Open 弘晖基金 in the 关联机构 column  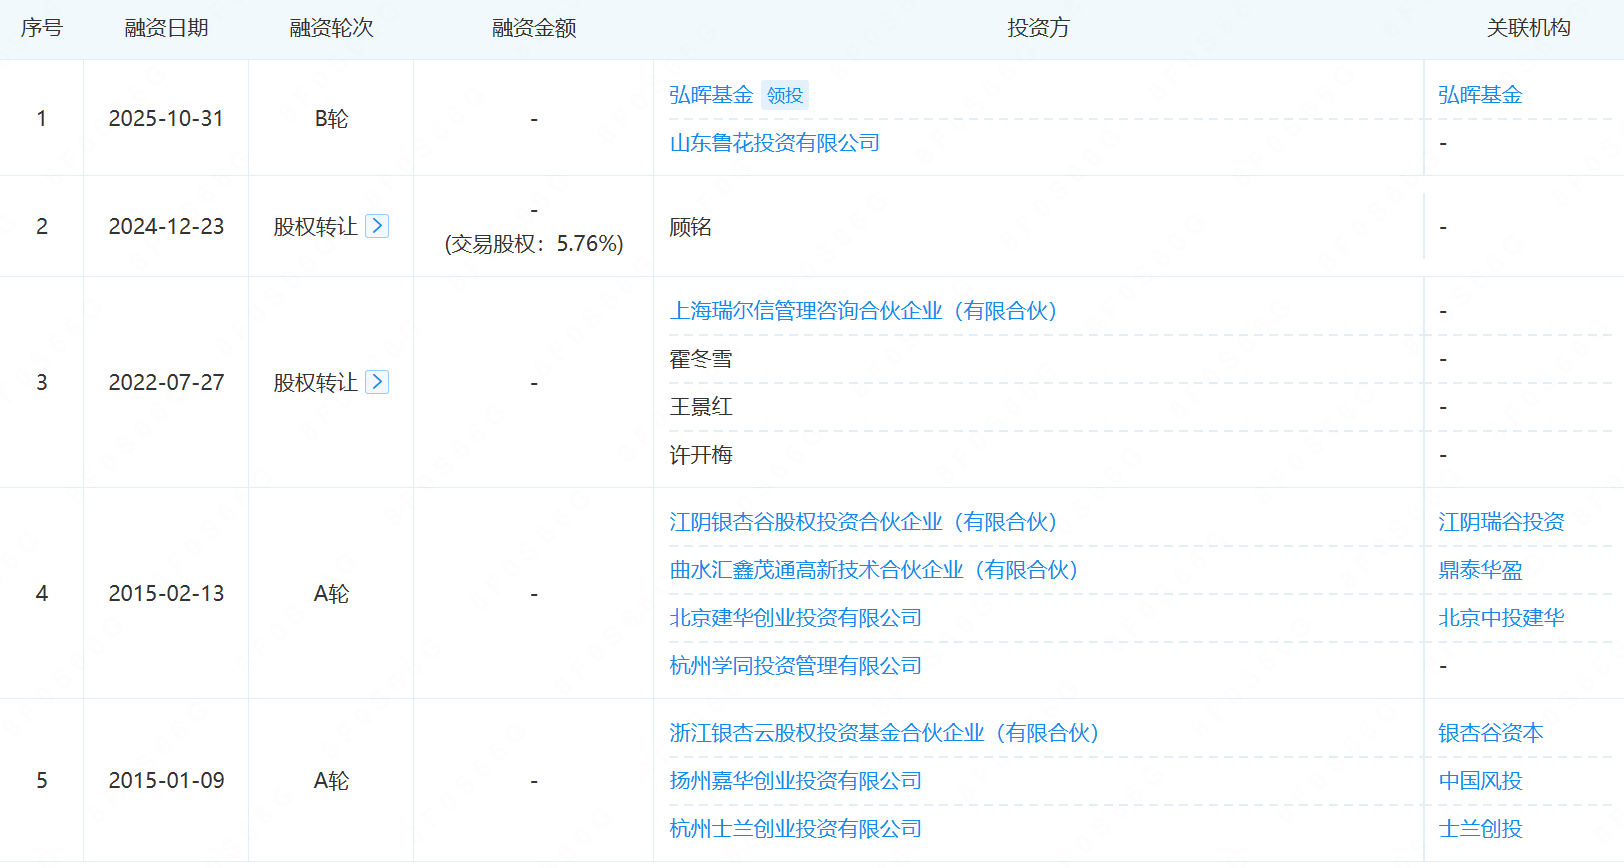click(x=1480, y=95)
